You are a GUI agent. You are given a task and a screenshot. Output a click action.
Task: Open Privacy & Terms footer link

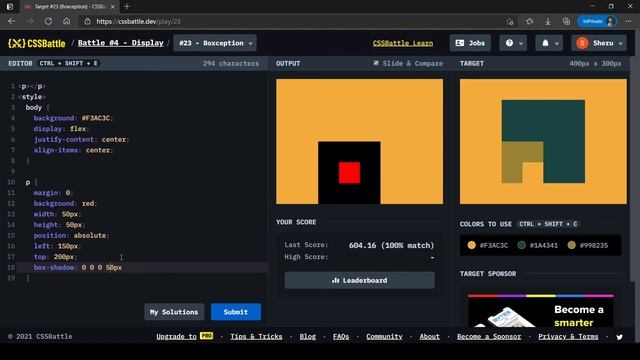click(568, 337)
